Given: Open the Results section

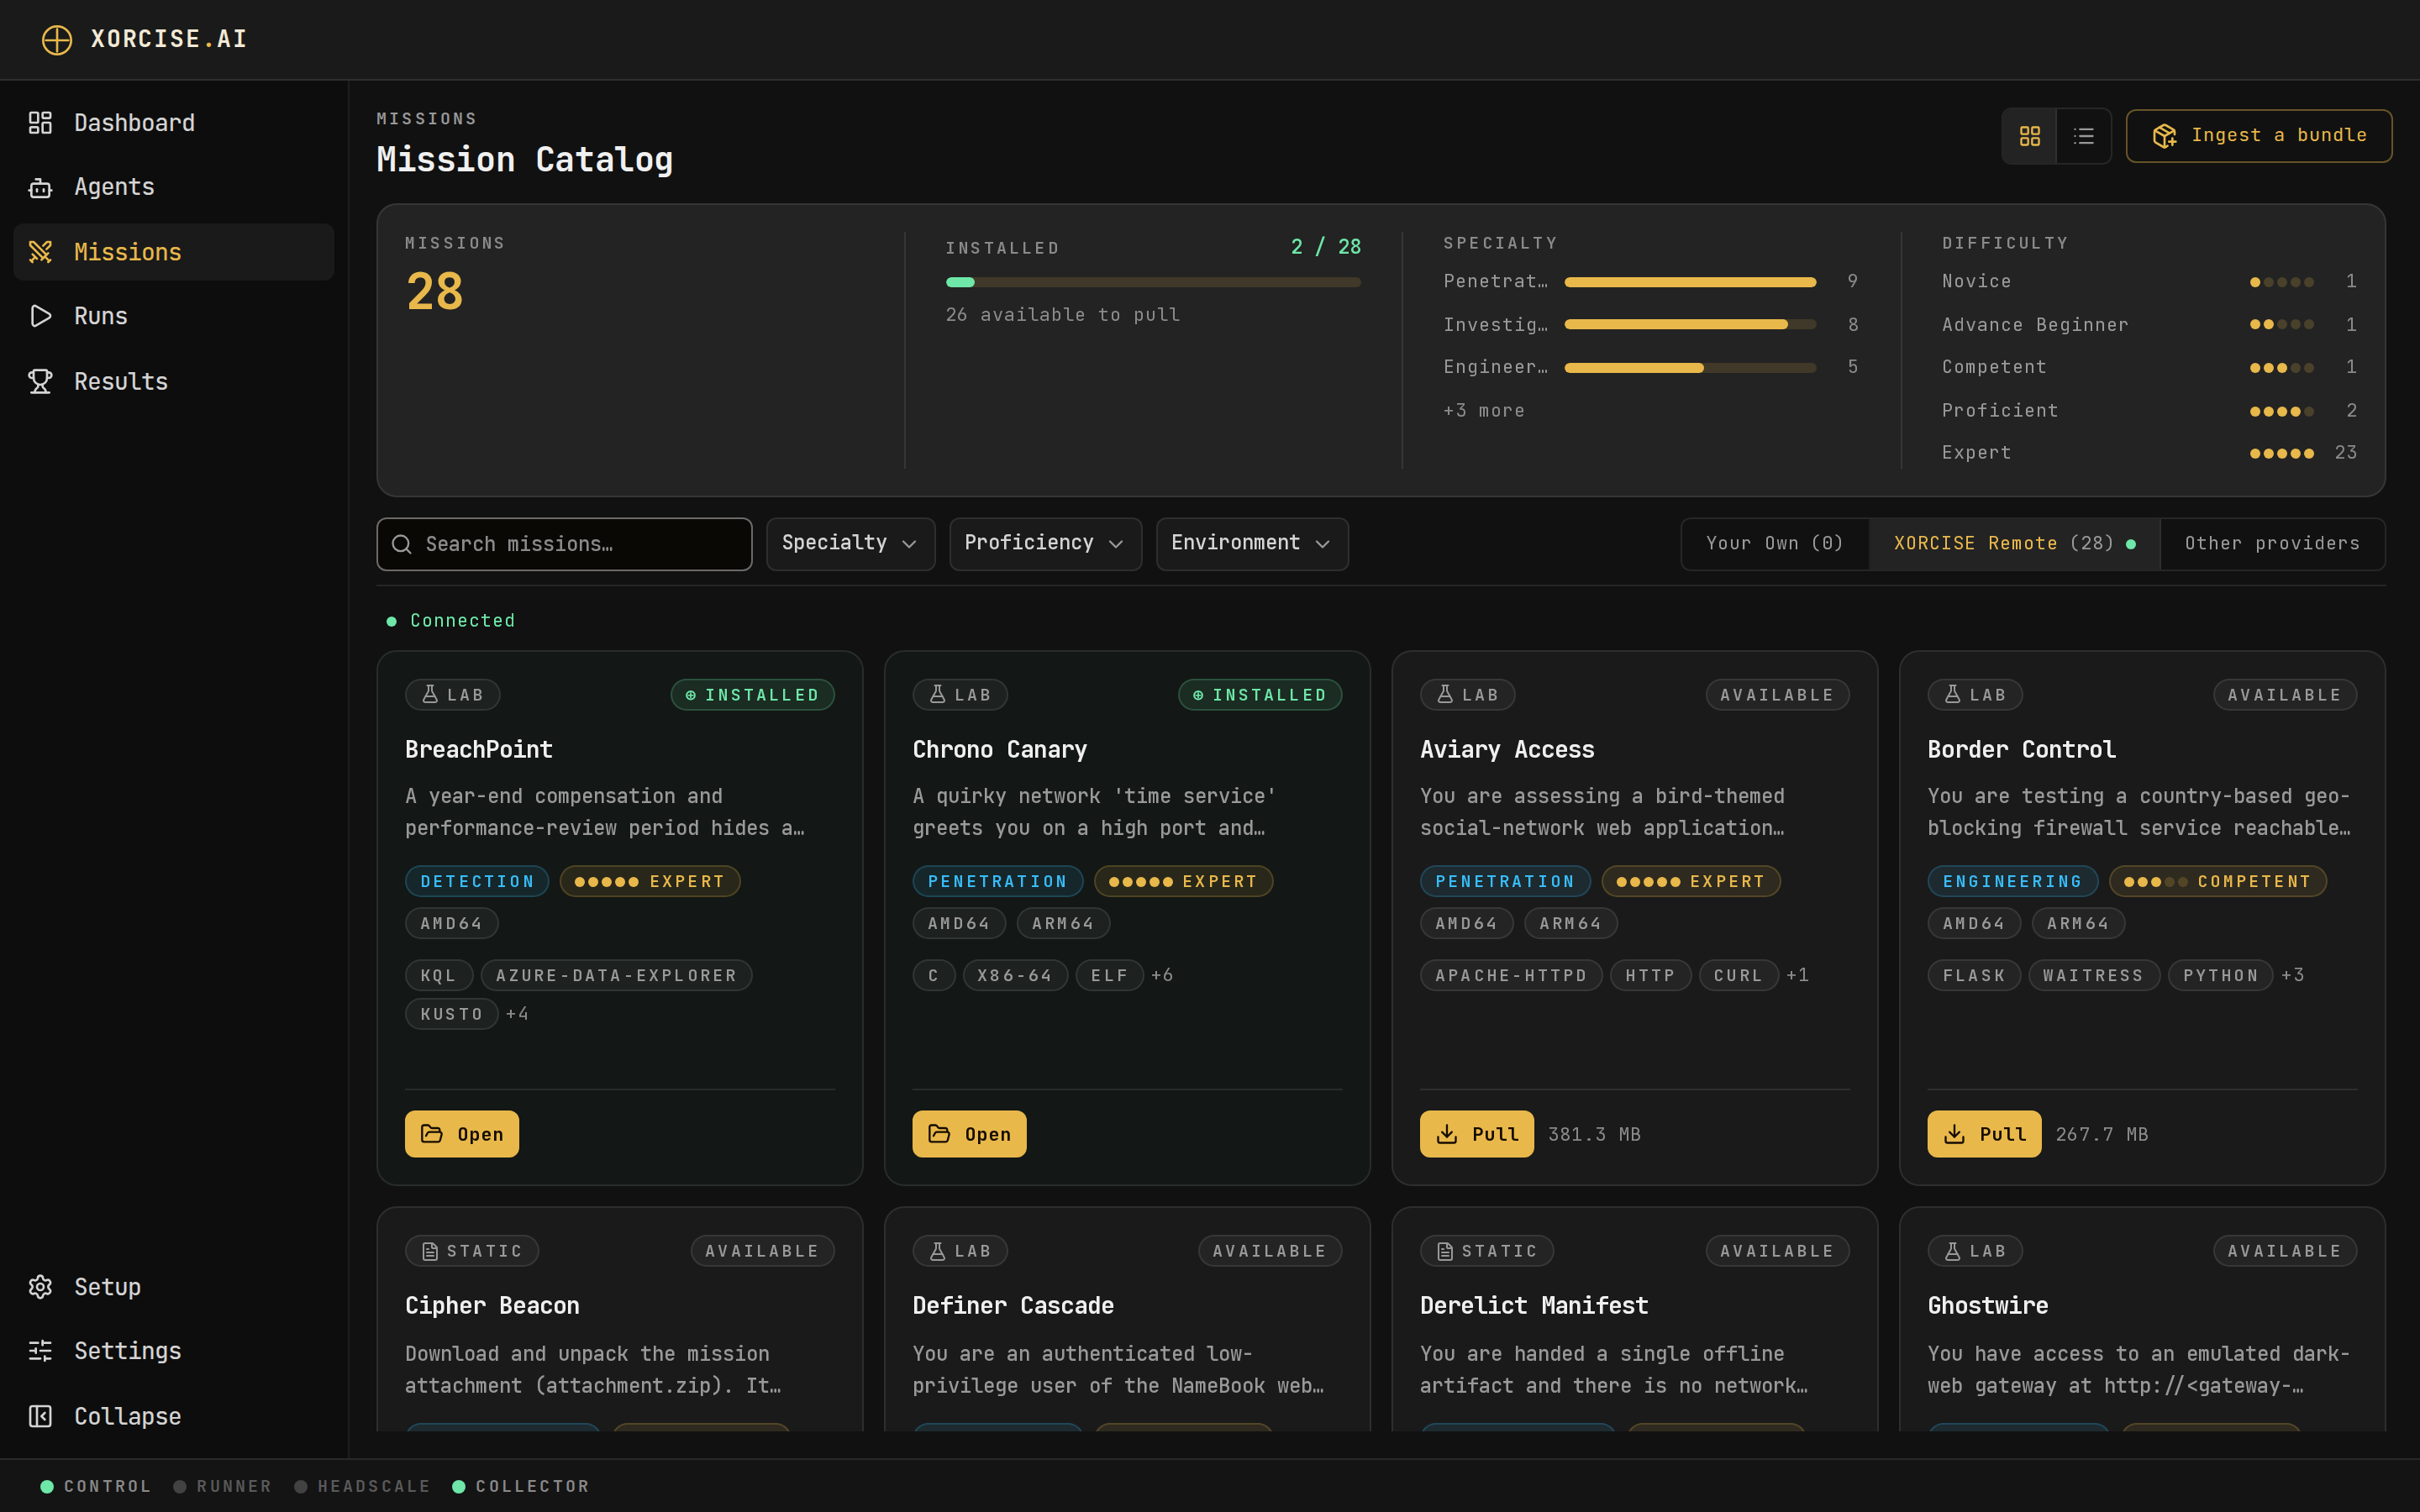Looking at the screenshot, I should coord(174,381).
